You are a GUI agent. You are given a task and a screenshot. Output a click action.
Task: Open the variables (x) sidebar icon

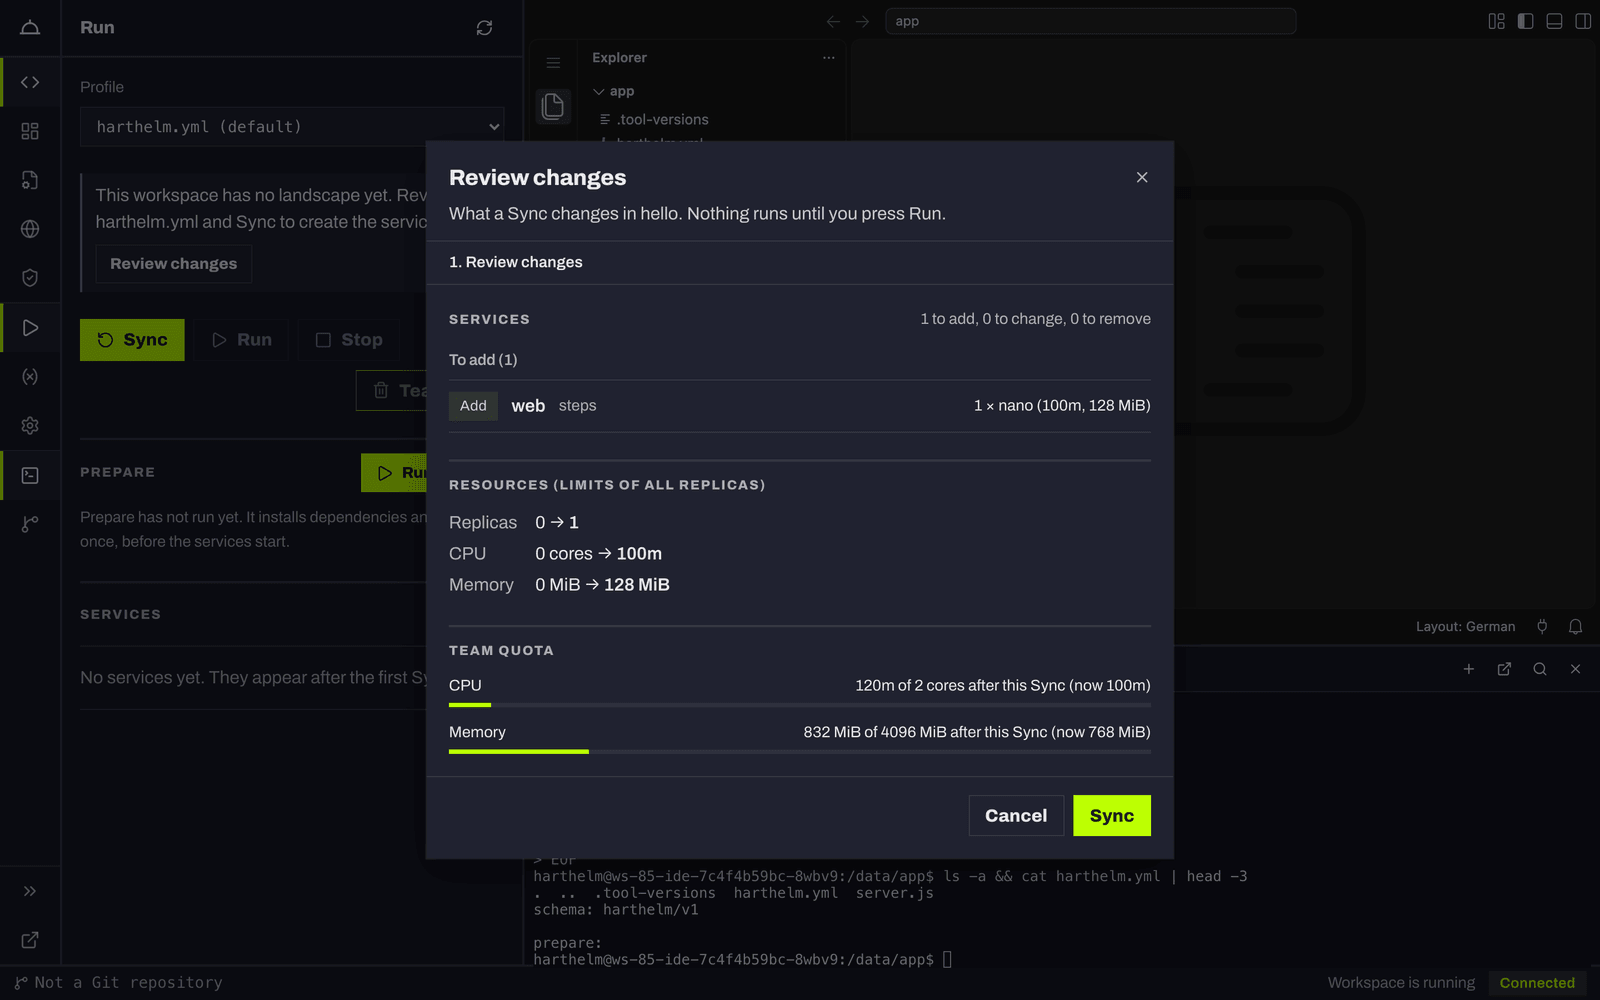click(x=30, y=376)
